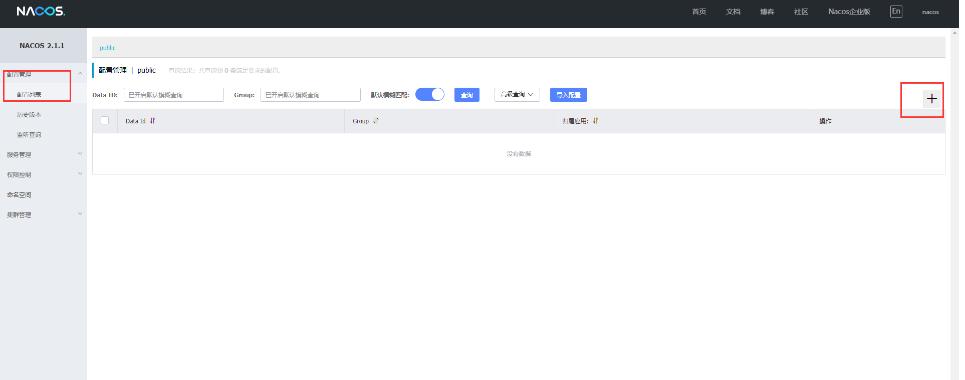
Task: Click the plus icon to create configuration
Action: pyautogui.click(x=932, y=99)
